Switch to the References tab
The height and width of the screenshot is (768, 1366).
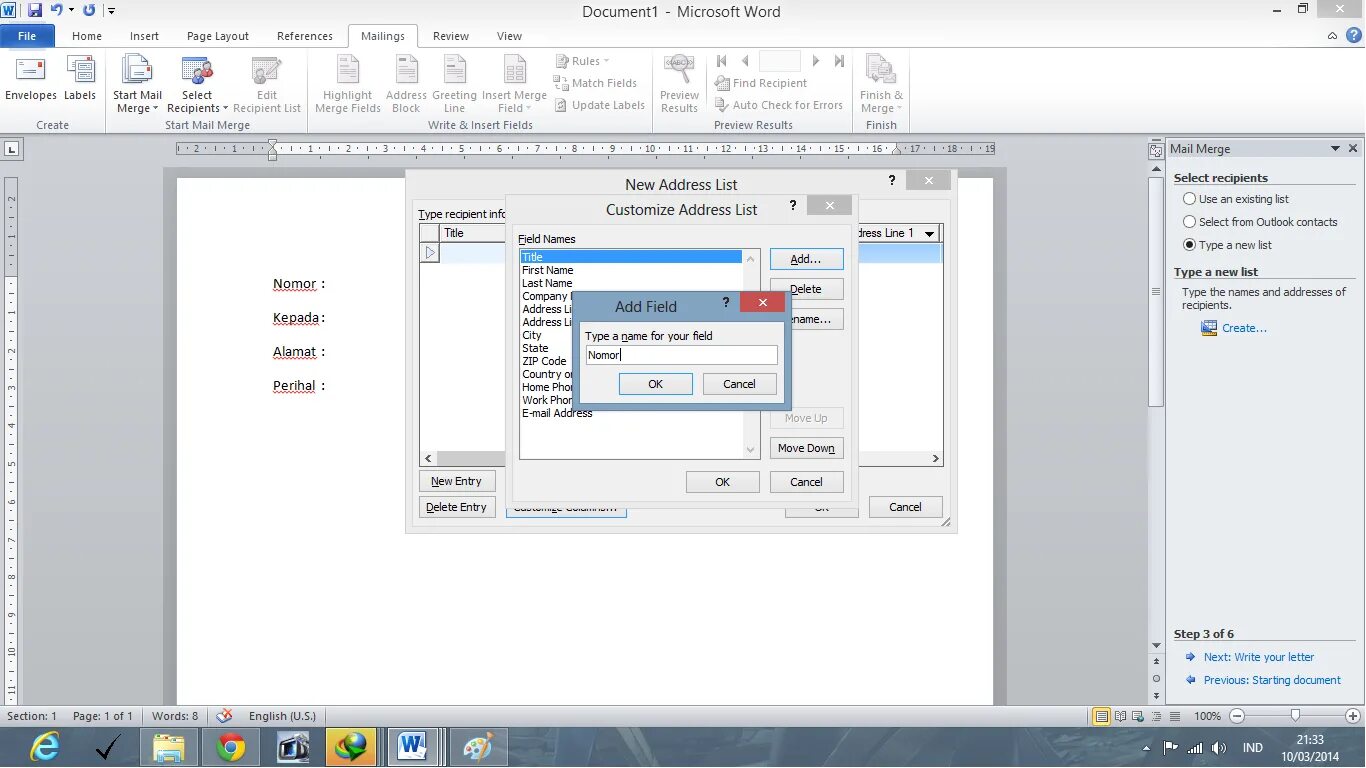coord(305,36)
